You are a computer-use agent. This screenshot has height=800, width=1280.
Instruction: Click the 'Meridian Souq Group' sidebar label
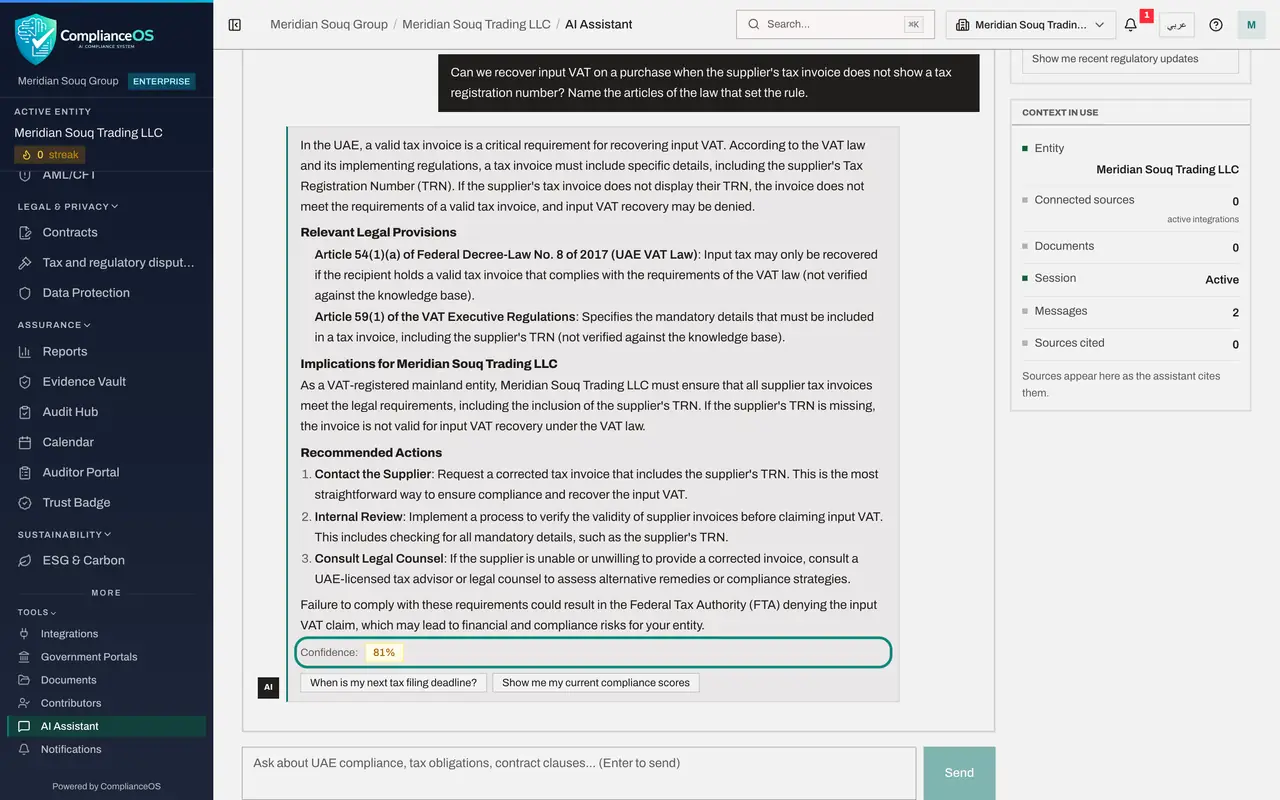(68, 81)
